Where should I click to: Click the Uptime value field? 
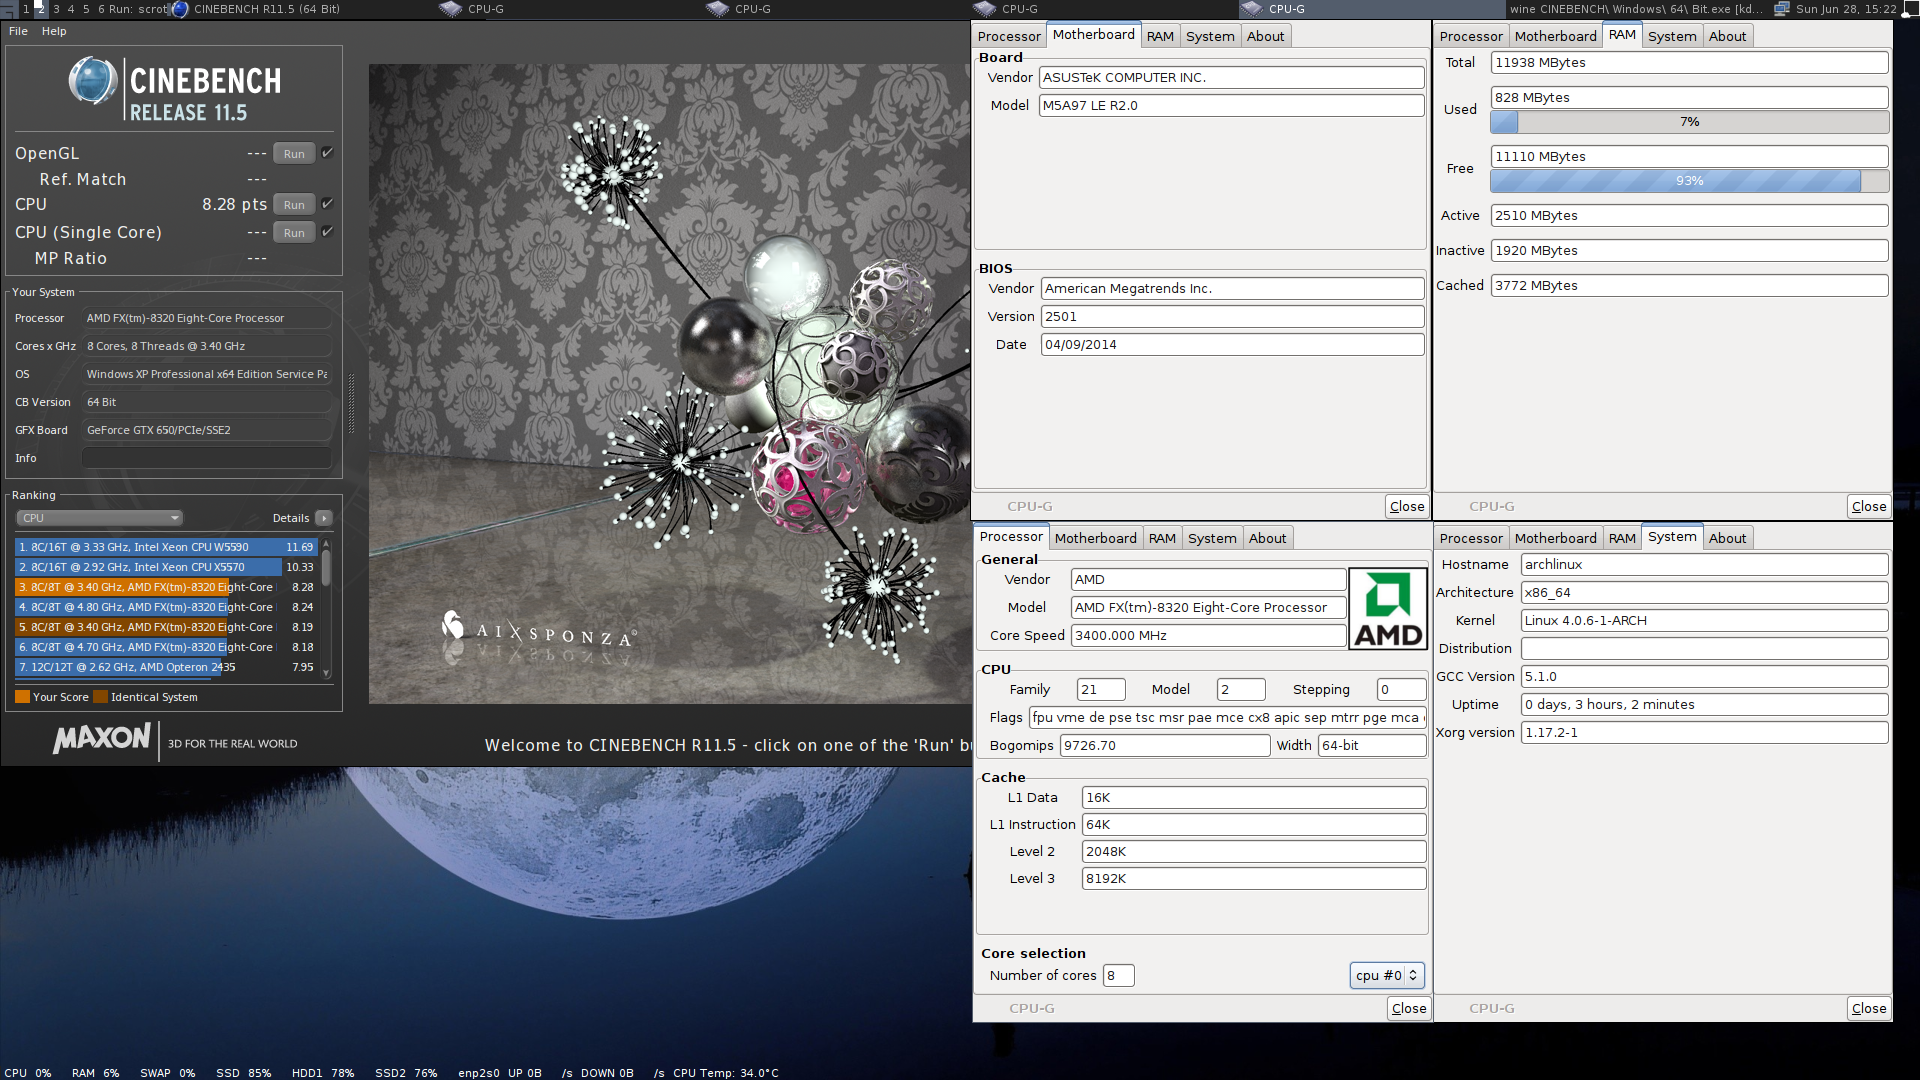tap(1704, 704)
